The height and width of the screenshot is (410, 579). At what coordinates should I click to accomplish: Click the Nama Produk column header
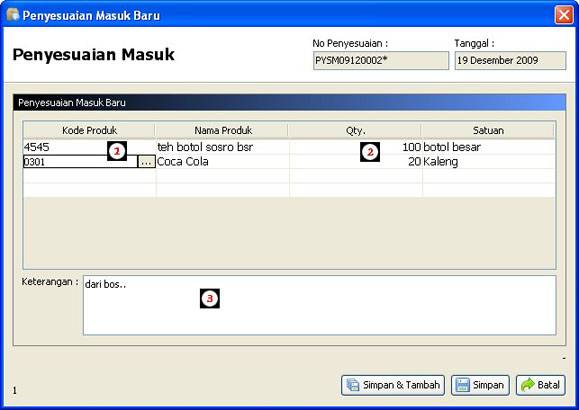click(x=223, y=130)
